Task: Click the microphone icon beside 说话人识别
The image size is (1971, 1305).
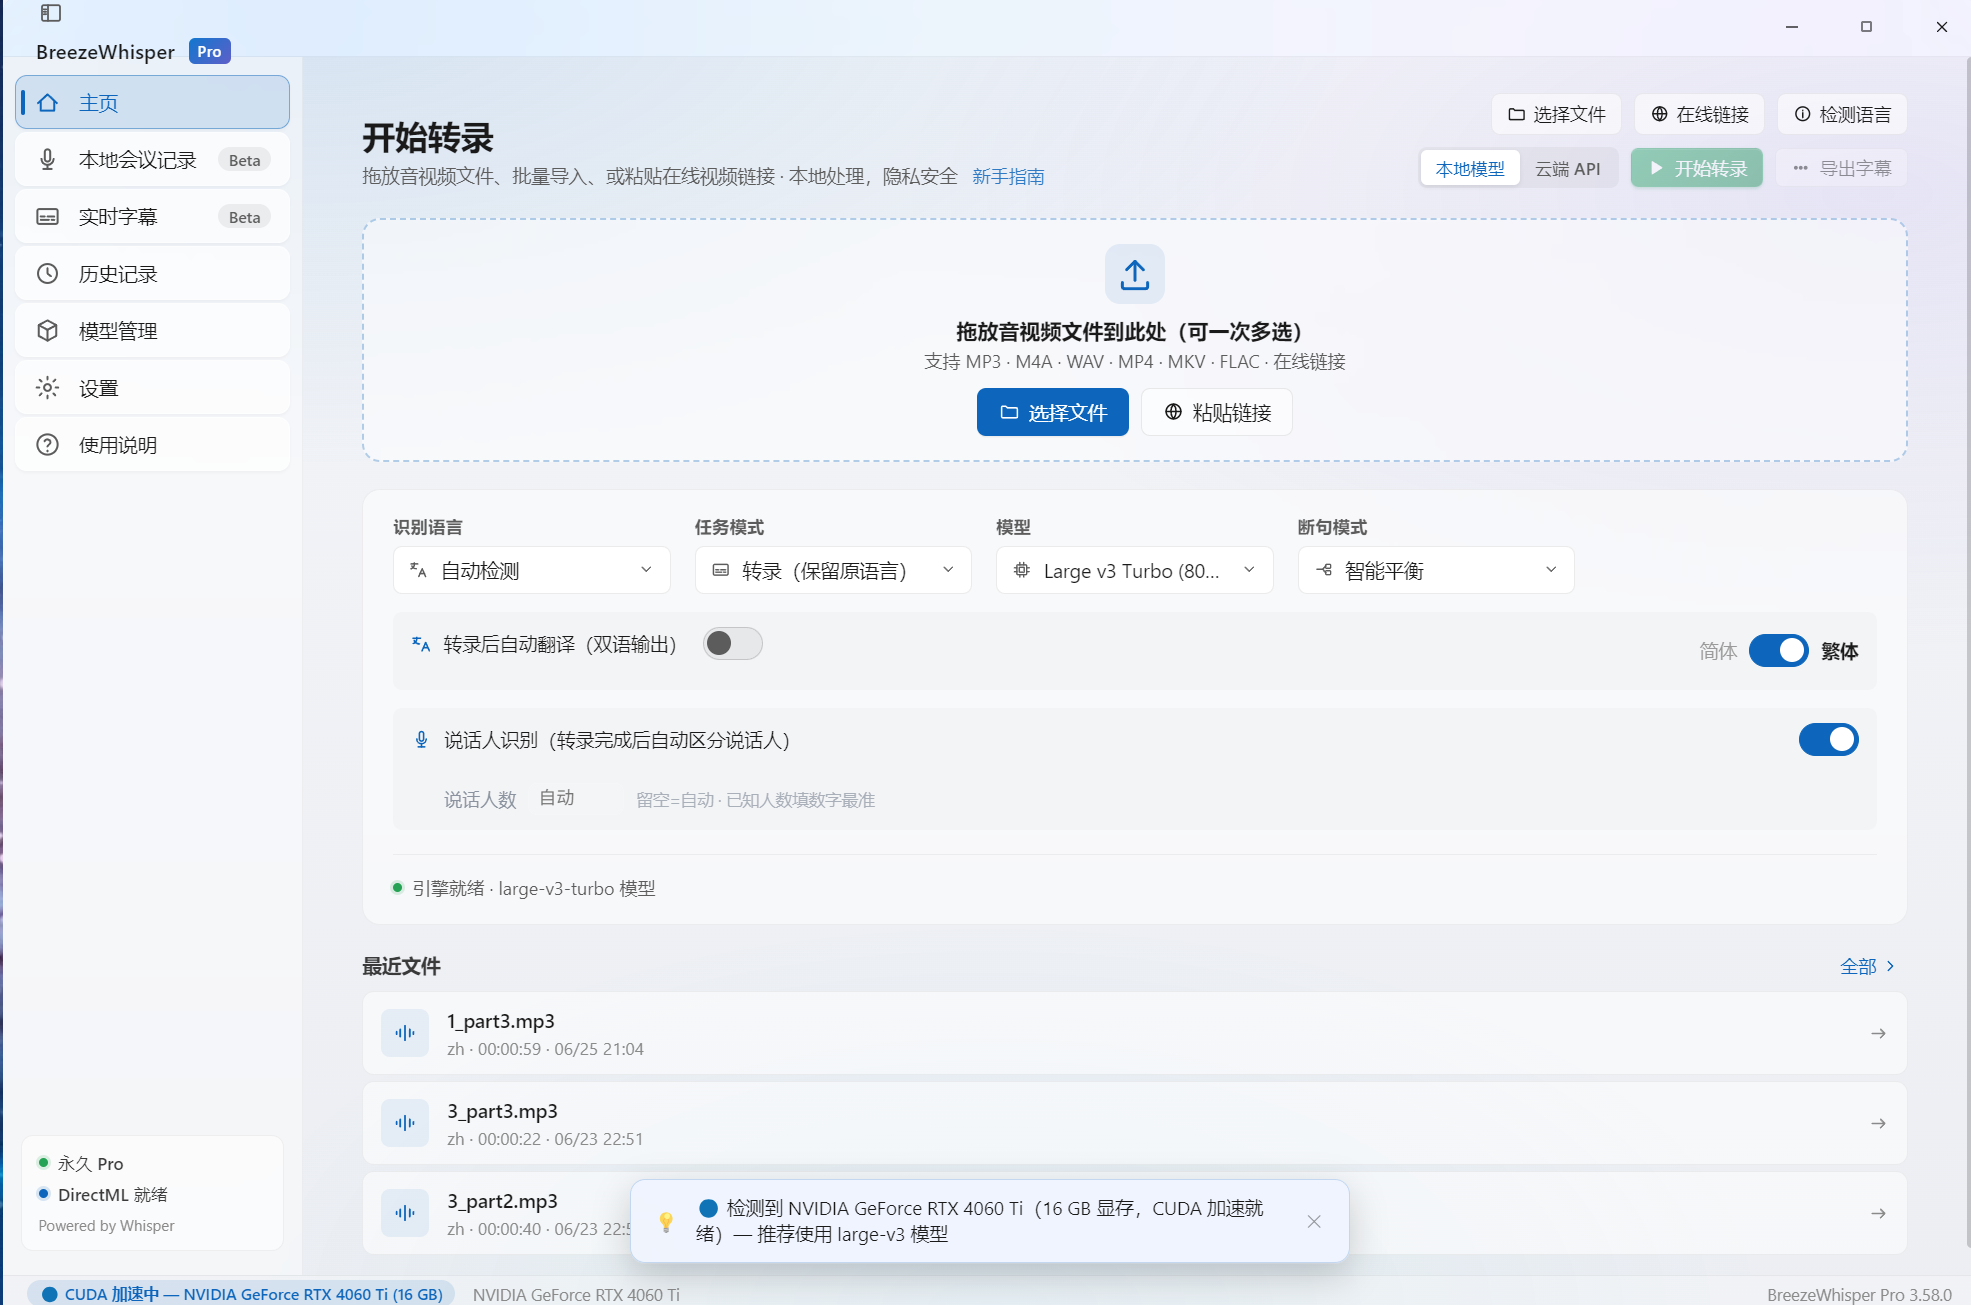Action: (x=421, y=740)
